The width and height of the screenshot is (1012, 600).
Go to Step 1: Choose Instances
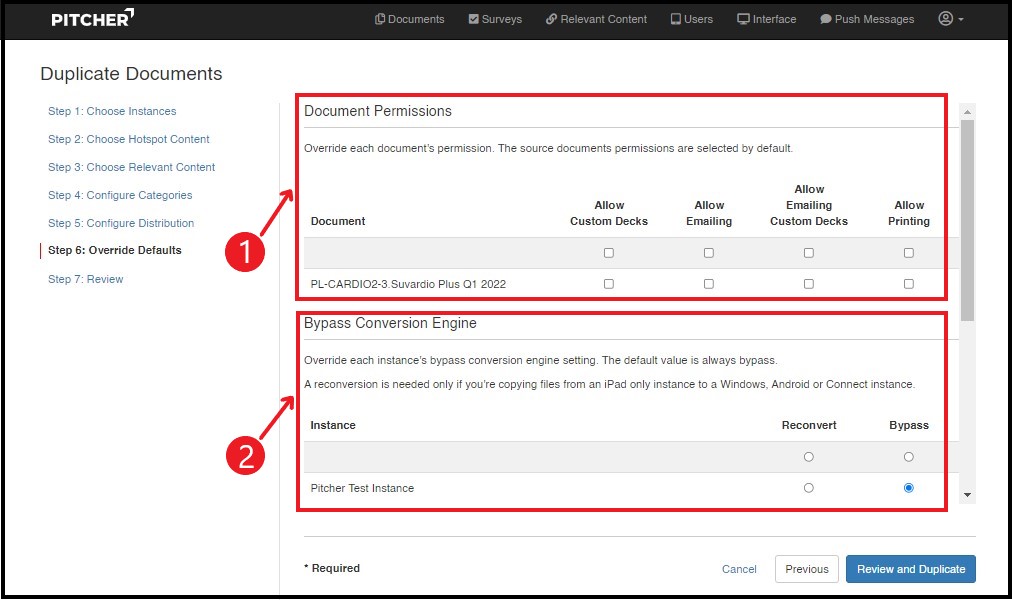pos(112,111)
